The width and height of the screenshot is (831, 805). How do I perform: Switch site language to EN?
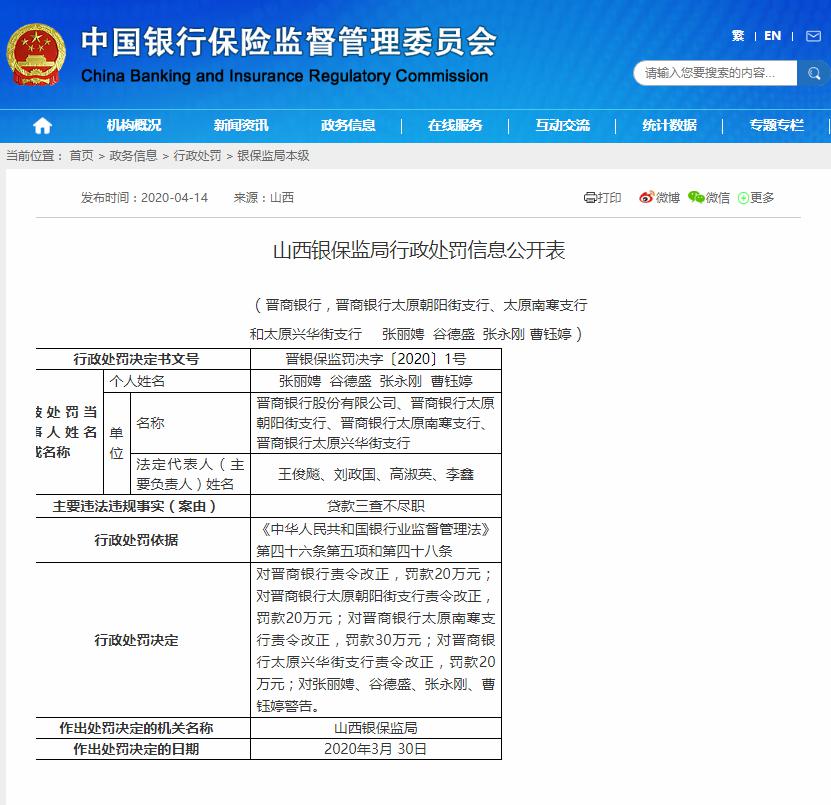click(772, 36)
